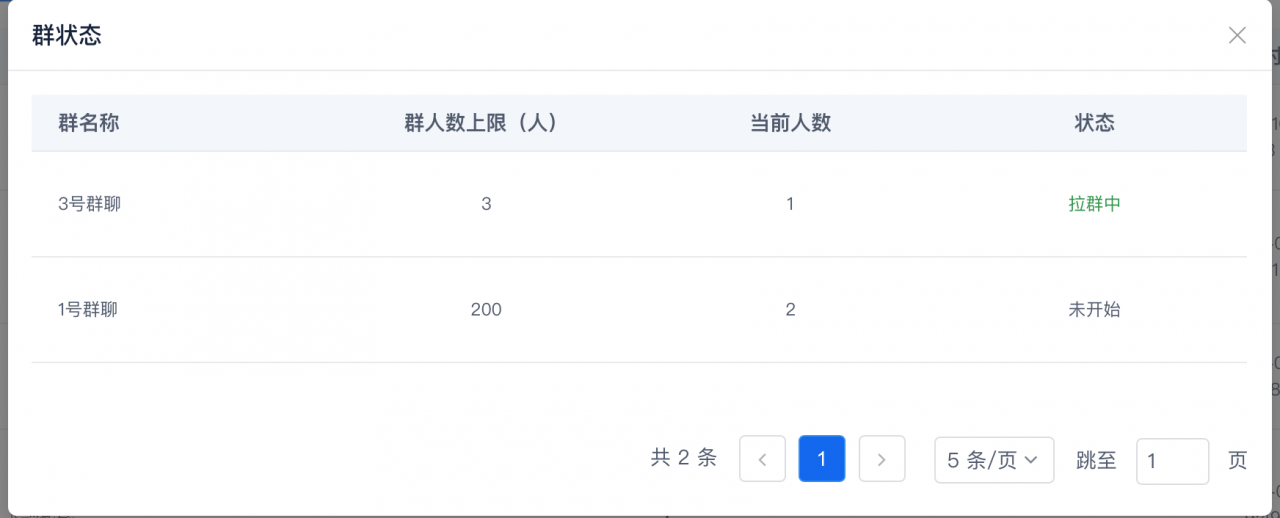Select page 1 in pagination
Image resolution: width=1280 pixels, height=518 pixels.
(822, 460)
